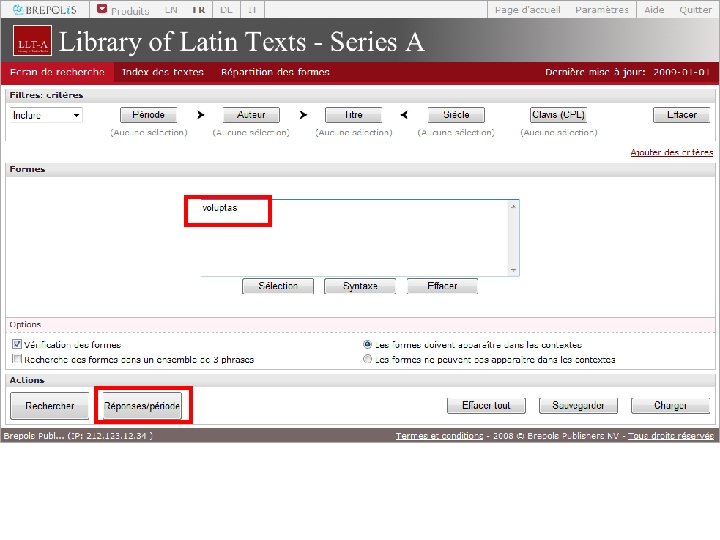Click the Réponses/période button
This screenshot has width=720, height=540.
(142, 405)
